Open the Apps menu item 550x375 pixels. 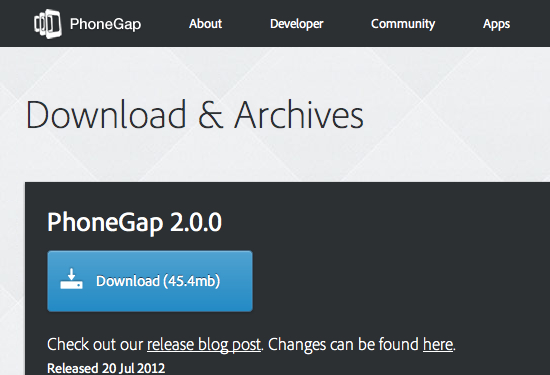click(496, 24)
